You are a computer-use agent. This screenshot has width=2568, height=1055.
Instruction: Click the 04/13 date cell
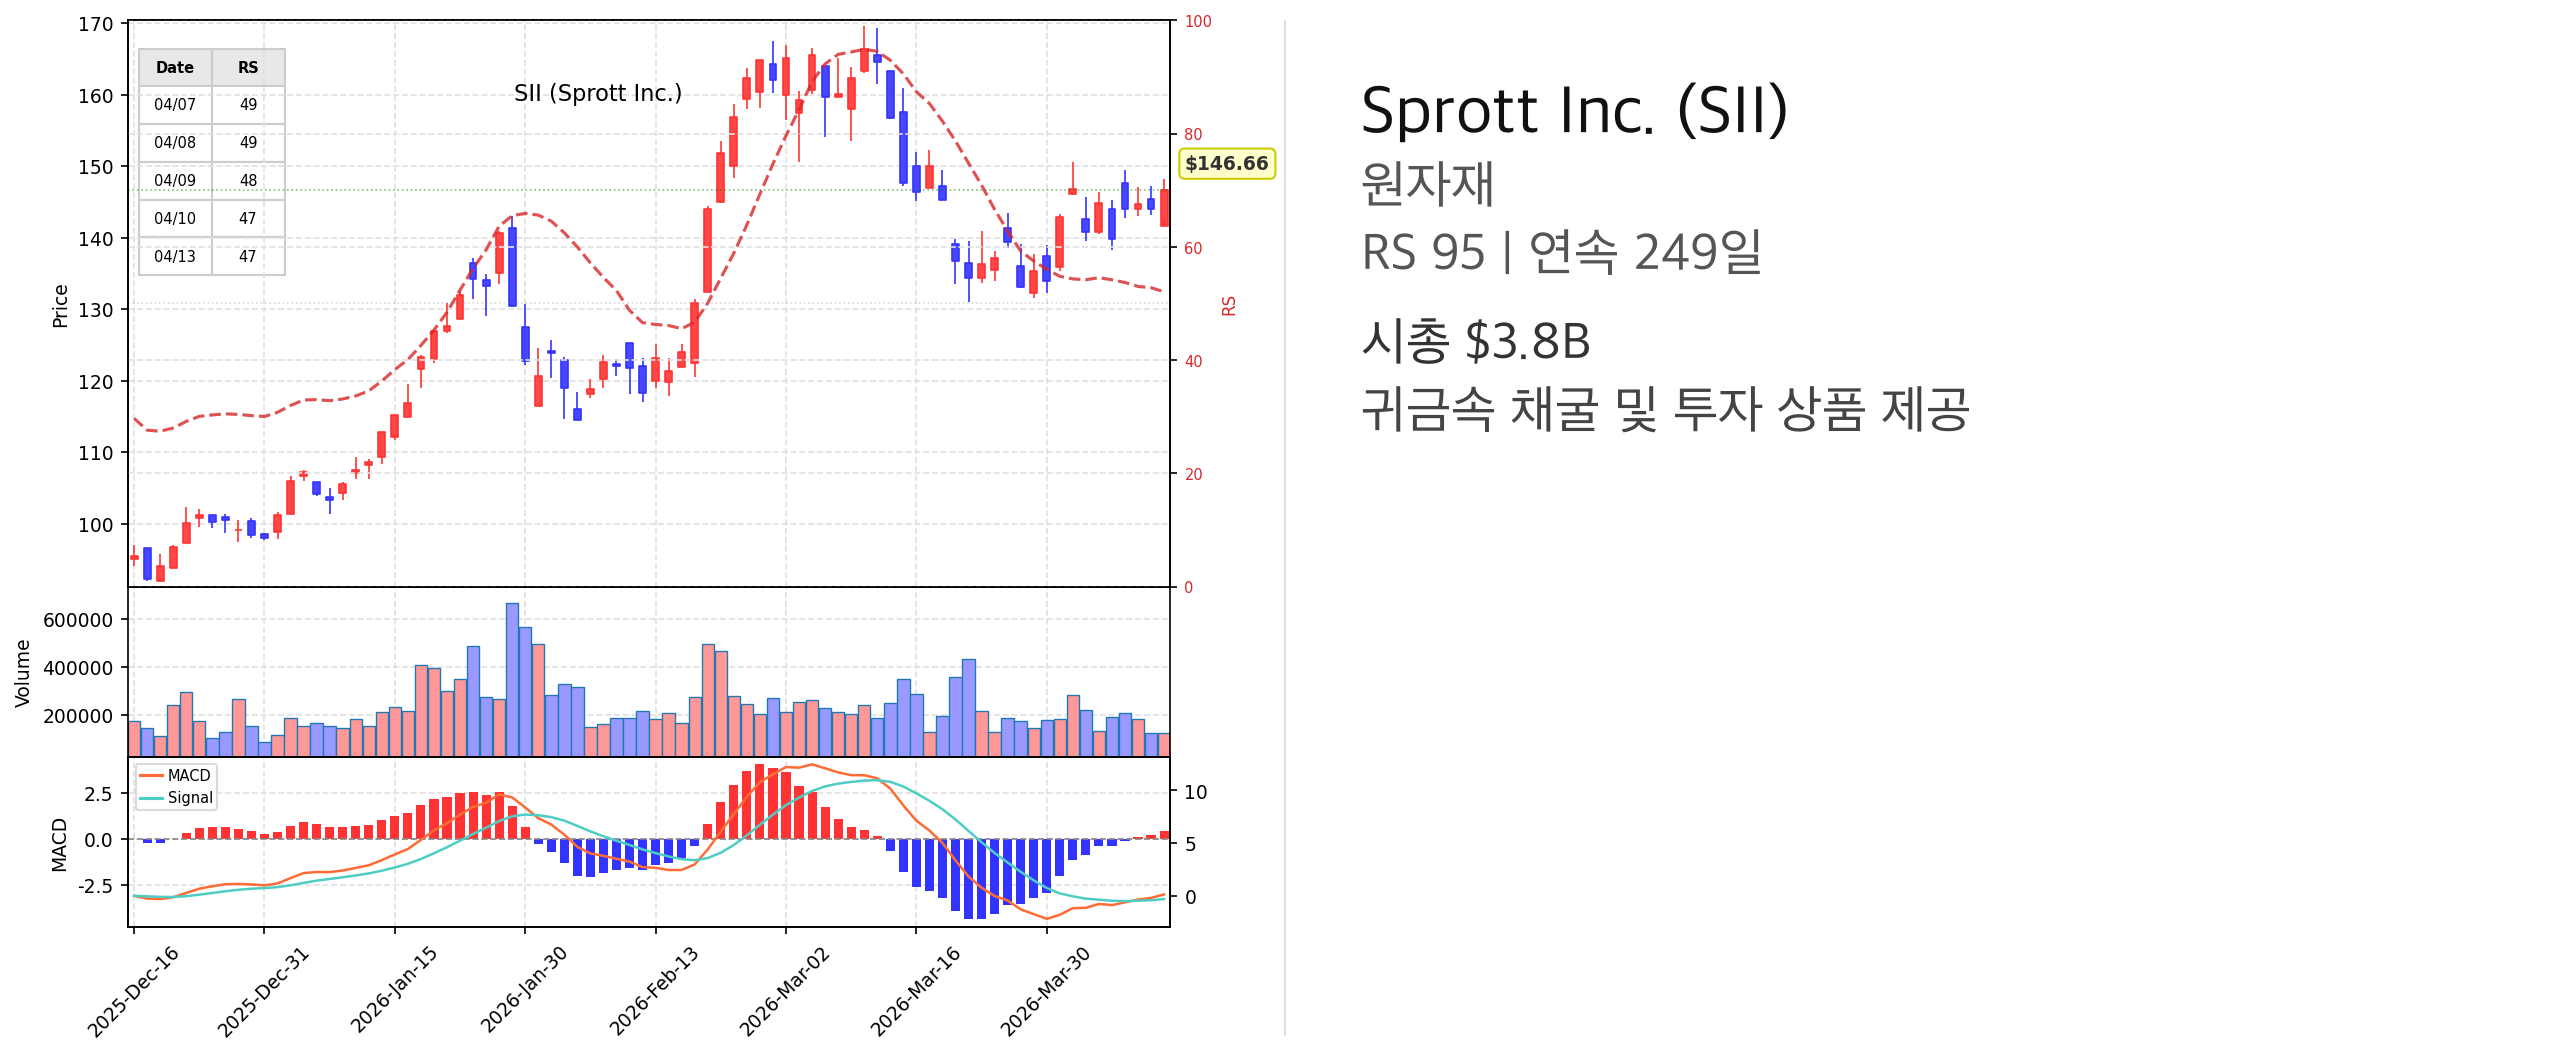175,257
